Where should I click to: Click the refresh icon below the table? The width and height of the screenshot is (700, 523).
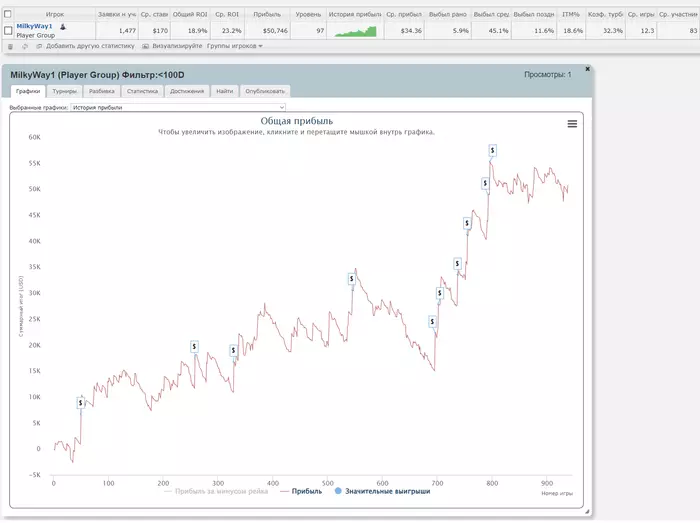point(25,46)
